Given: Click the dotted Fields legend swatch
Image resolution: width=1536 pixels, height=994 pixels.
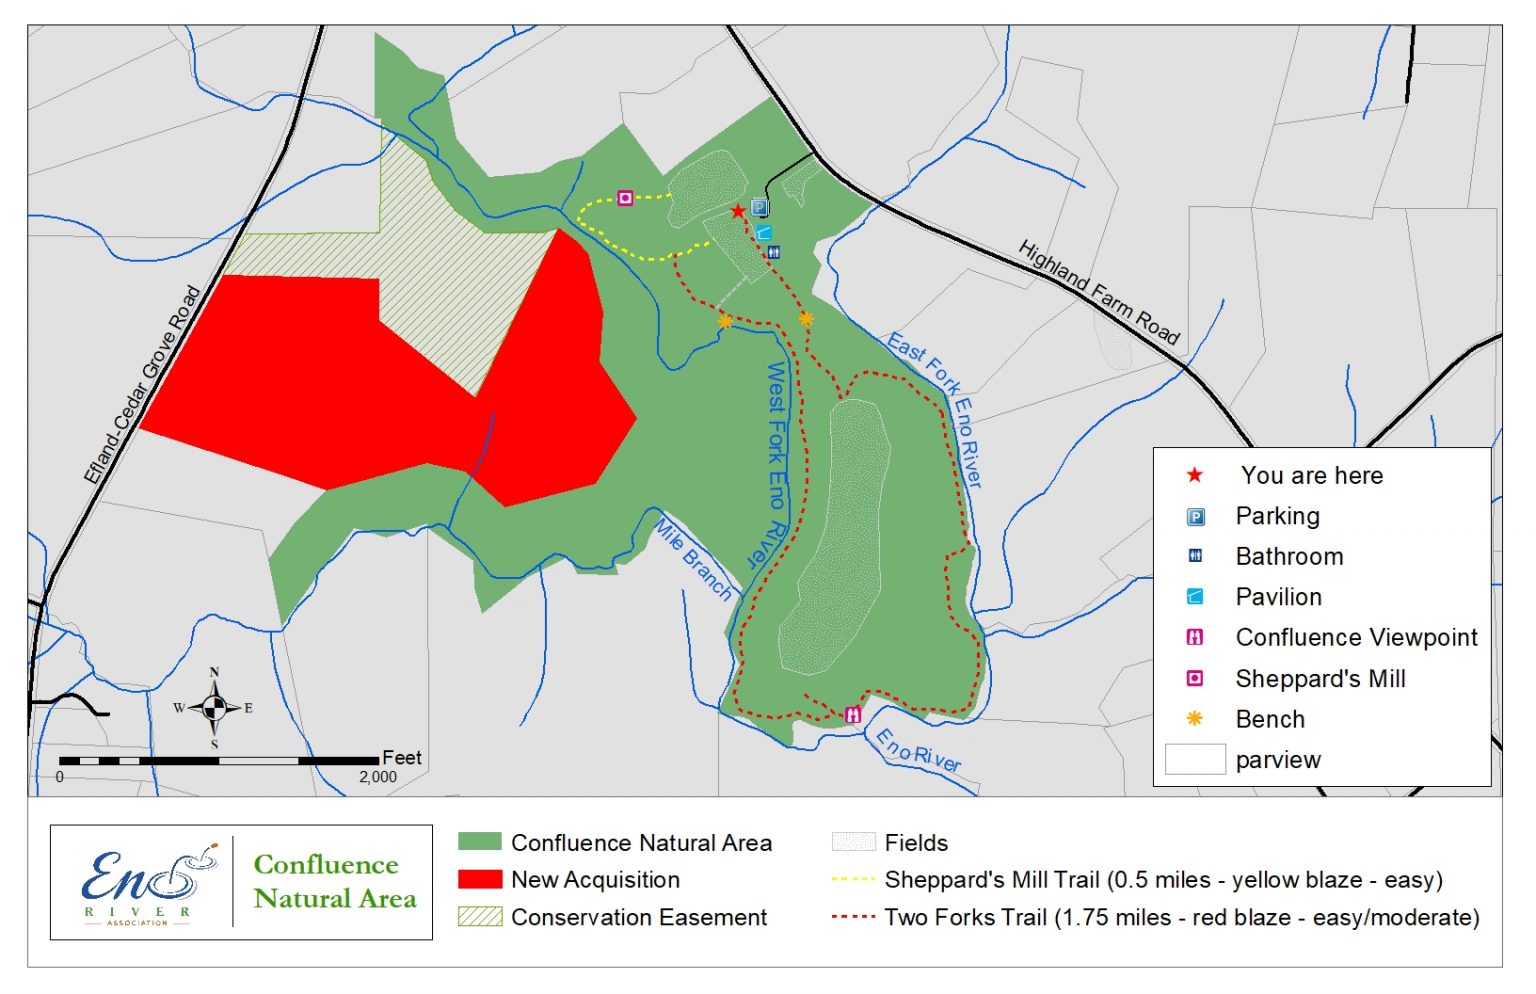Looking at the screenshot, I should click(x=853, y=842).
